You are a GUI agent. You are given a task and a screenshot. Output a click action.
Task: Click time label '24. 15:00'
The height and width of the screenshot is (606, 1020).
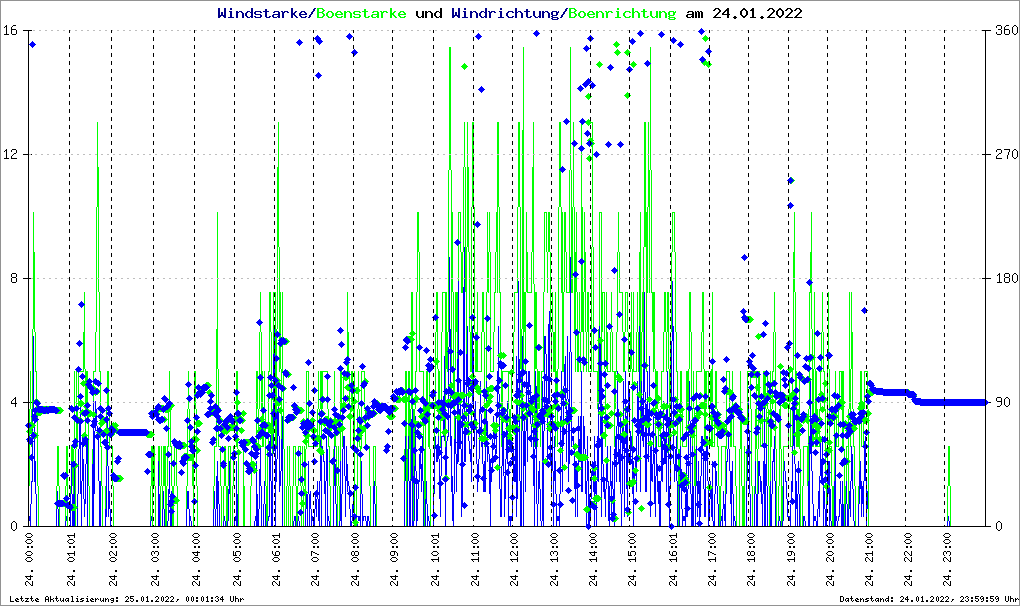[x=631, y=560]
